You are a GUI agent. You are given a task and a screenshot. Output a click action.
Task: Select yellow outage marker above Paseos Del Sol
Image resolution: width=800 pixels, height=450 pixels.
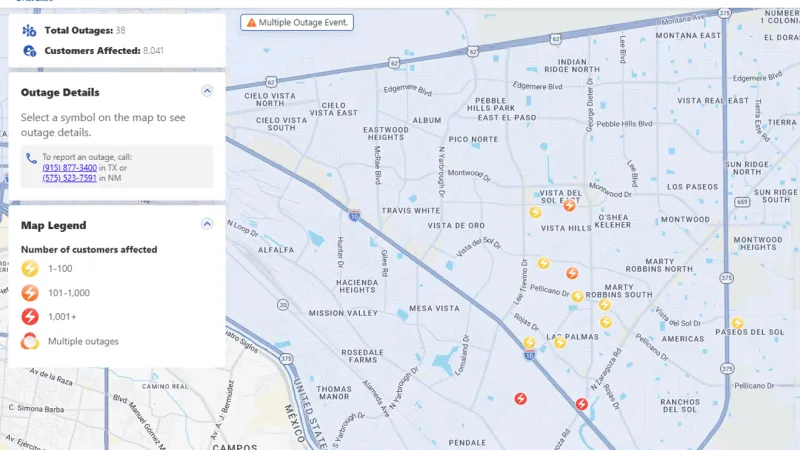click(737, 322)
